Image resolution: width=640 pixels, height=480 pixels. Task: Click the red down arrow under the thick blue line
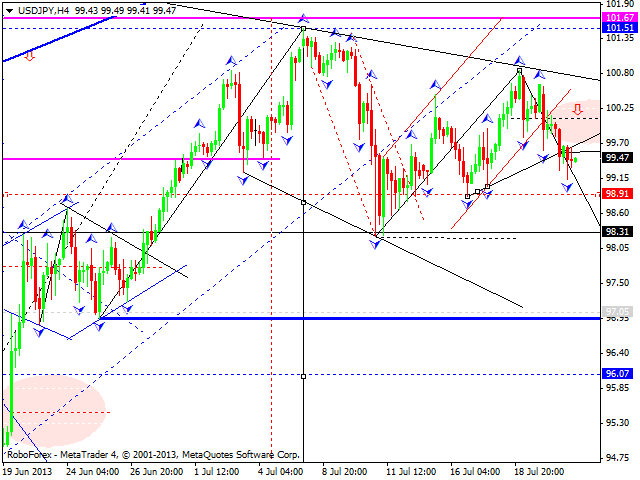[x=29, y=56]
